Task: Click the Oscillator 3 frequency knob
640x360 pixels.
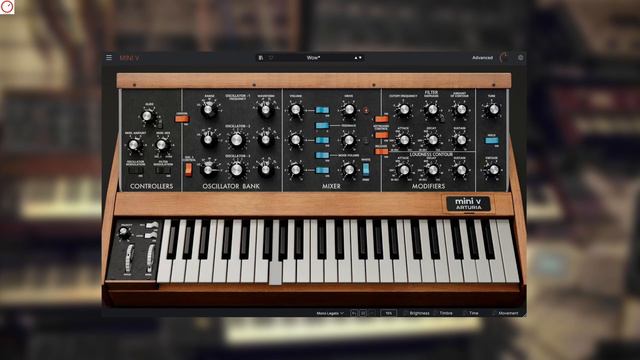Action: click(237, 170)
